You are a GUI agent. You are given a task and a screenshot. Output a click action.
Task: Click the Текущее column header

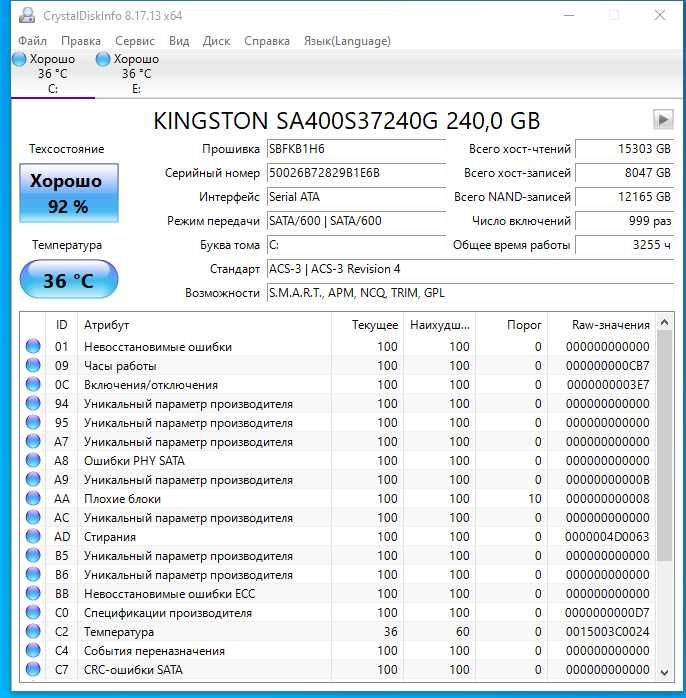tap(368, 325)
